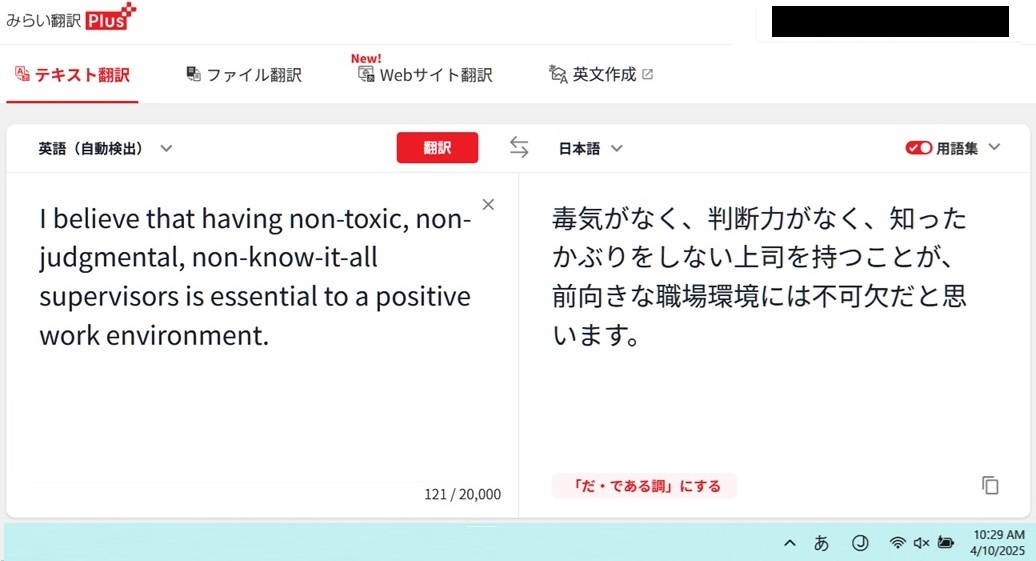Select the テキスト翻訳 tab
This screenshot has height=561, width=1036.
click(x=72, y=75)
